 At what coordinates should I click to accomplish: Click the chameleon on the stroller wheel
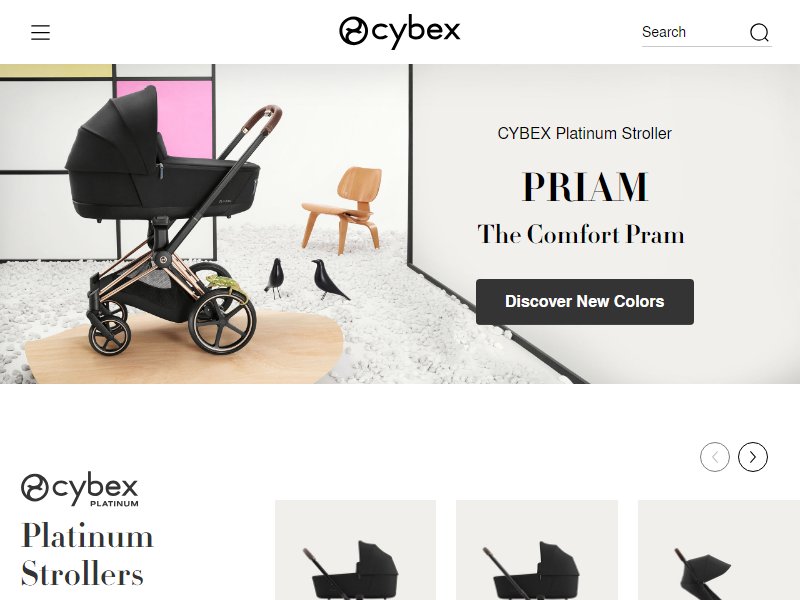(x=226, y=286)
